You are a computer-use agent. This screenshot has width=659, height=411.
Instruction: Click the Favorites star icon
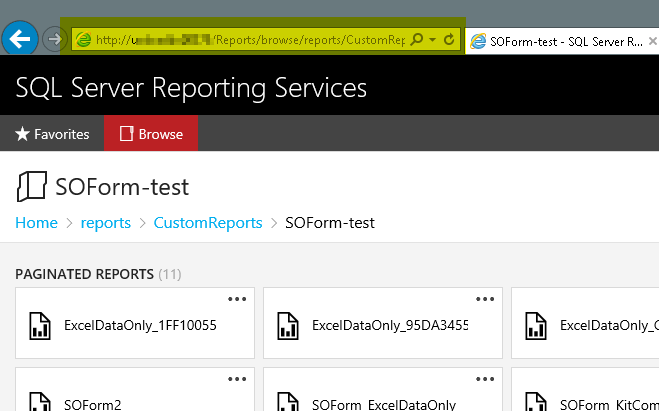22,134
